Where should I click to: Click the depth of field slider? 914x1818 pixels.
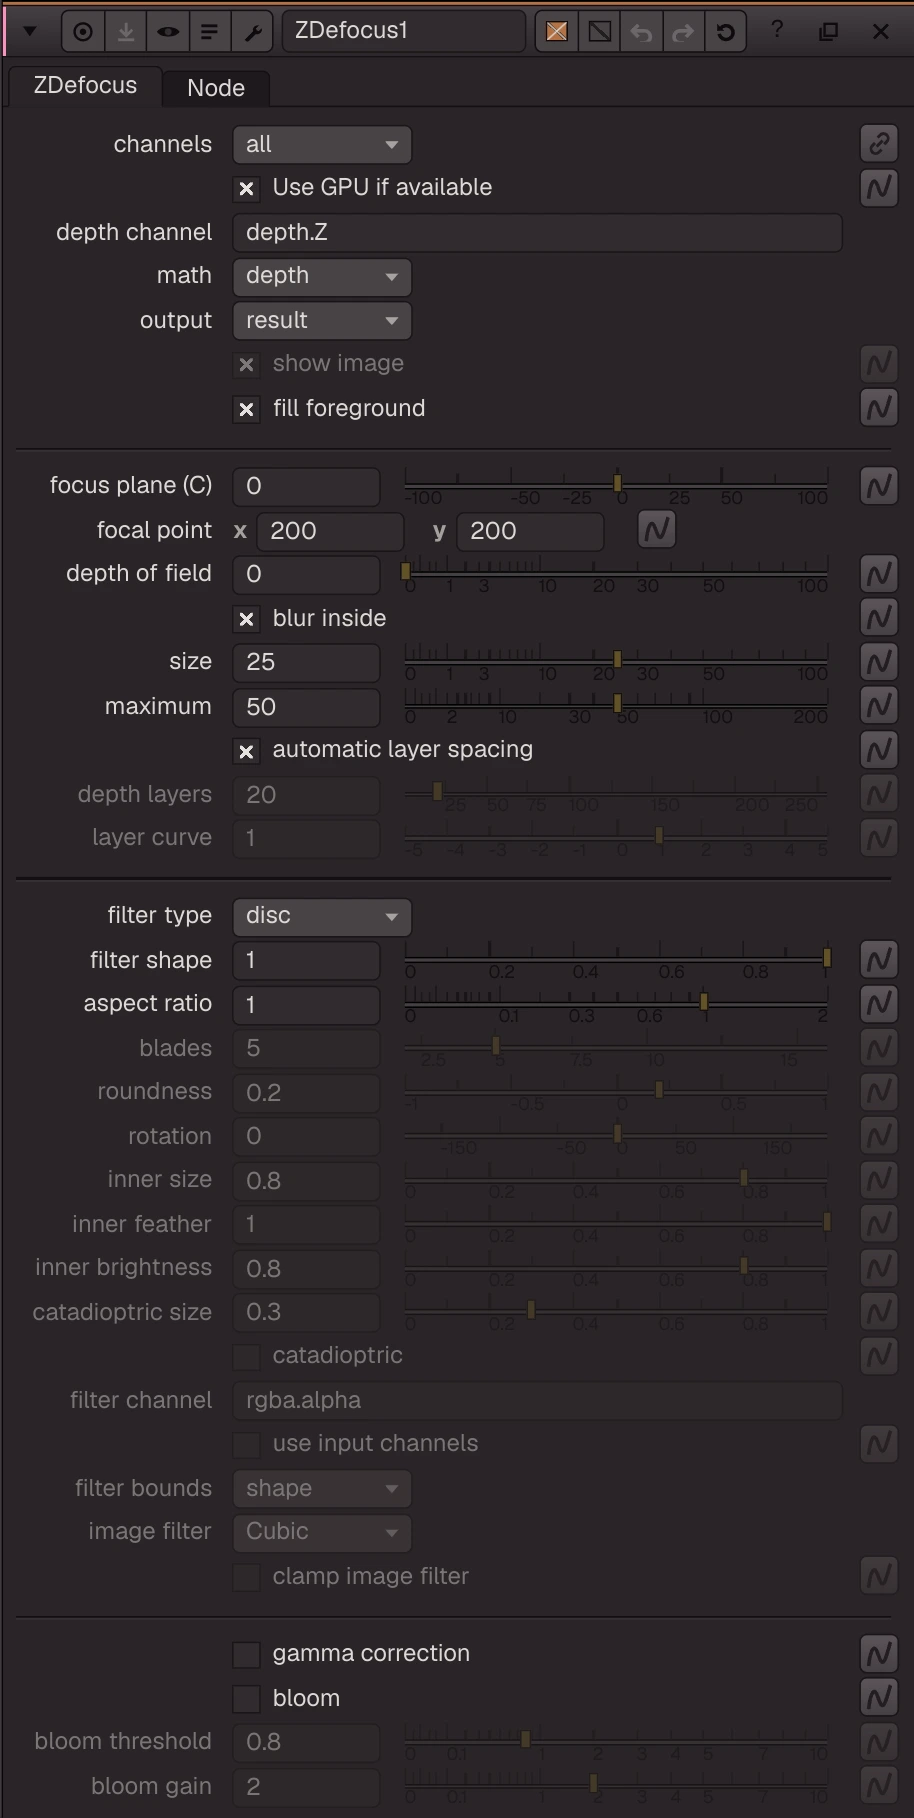point(616,573)
